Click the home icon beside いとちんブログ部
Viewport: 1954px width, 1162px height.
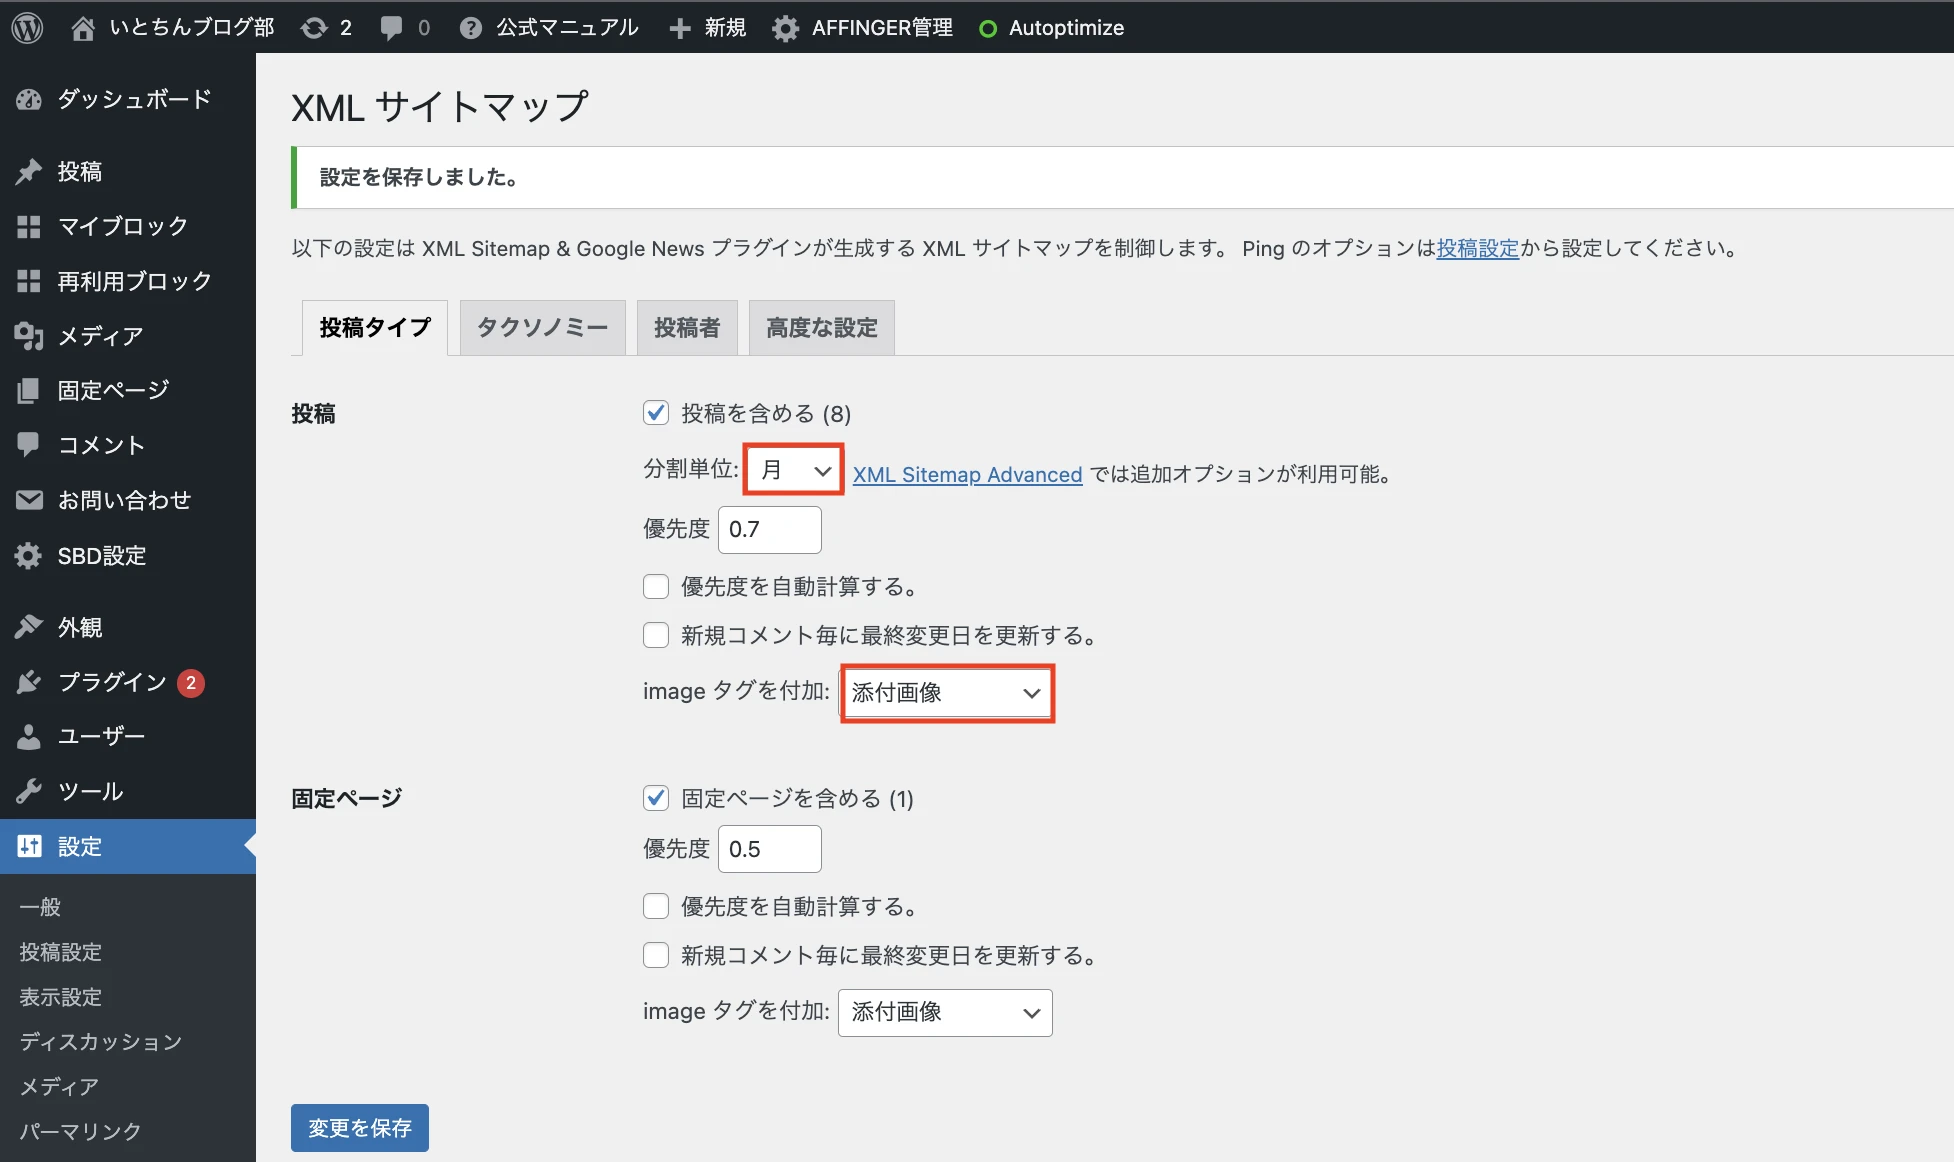pyautogui.click(x=83, y=28)
